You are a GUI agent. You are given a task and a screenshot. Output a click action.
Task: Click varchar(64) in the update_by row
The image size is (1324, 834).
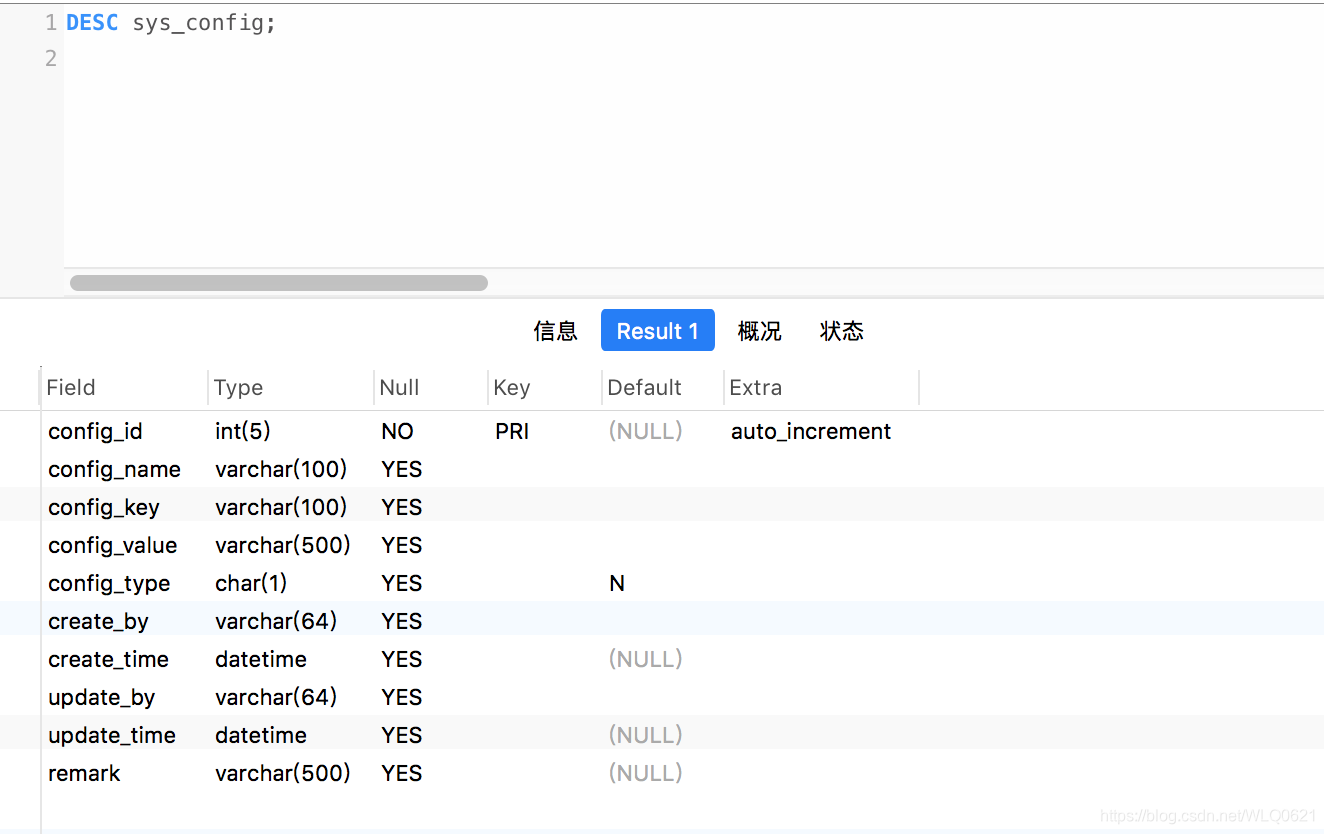276,697
